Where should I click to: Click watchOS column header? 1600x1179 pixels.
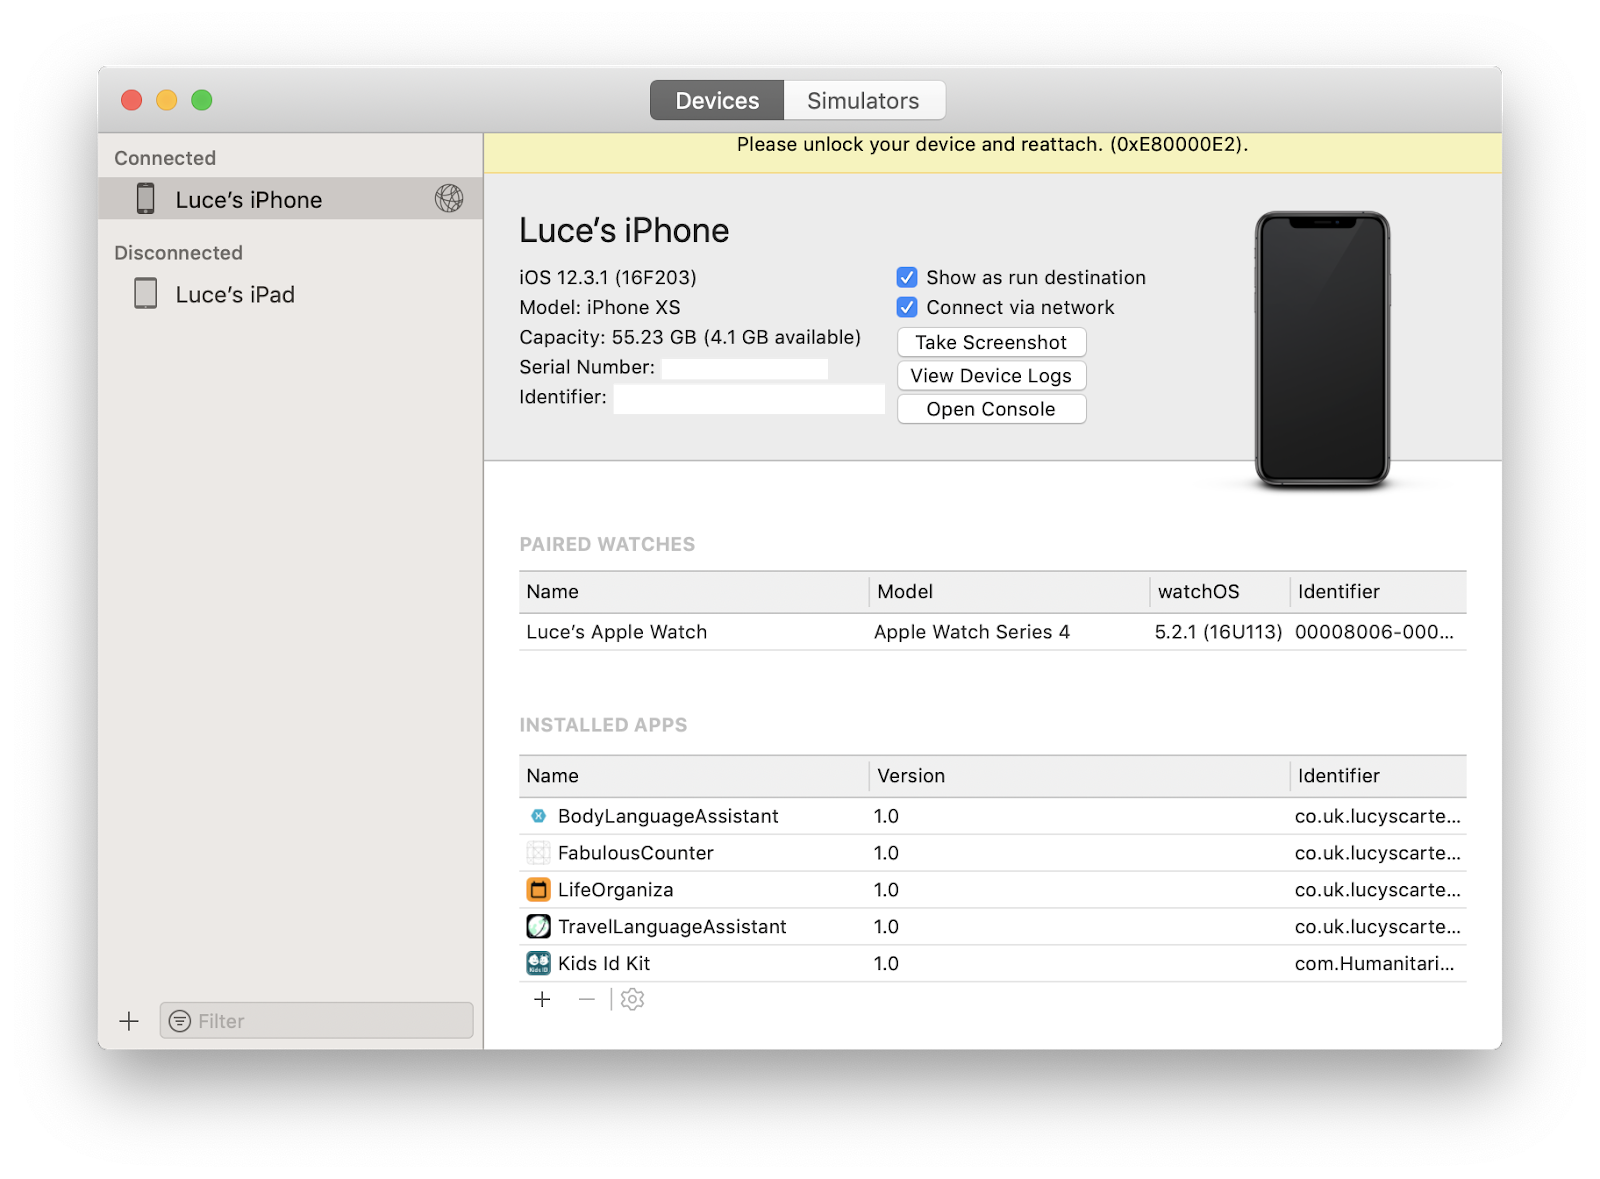click(x=1219, y=592)
